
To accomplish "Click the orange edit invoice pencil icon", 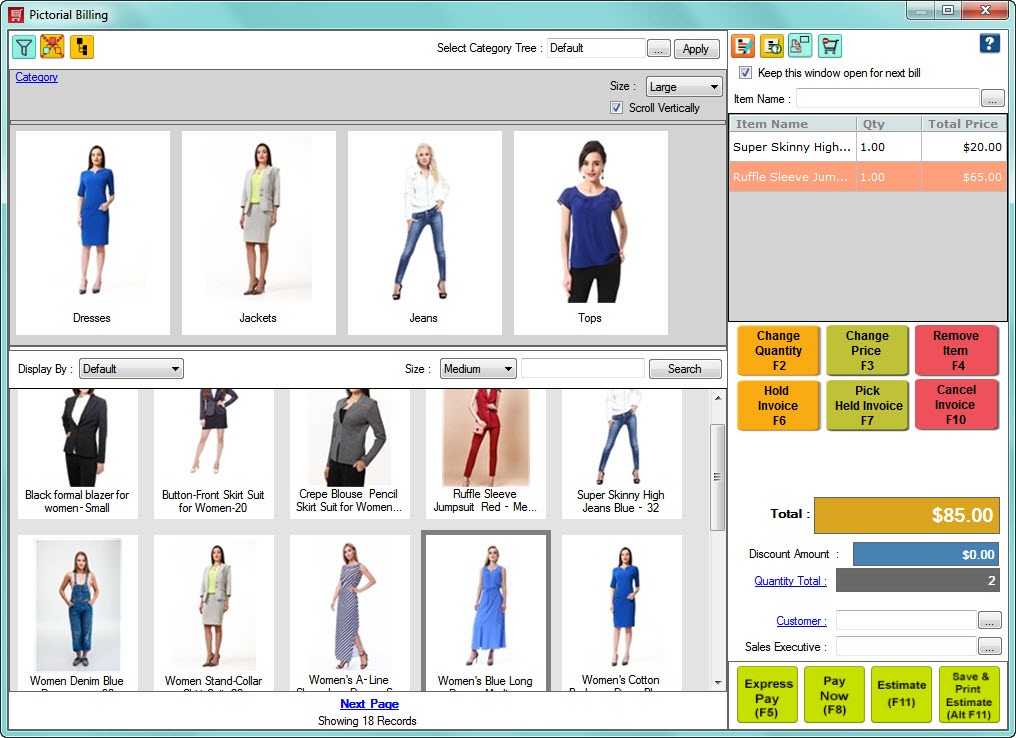I will coord(743,46).
